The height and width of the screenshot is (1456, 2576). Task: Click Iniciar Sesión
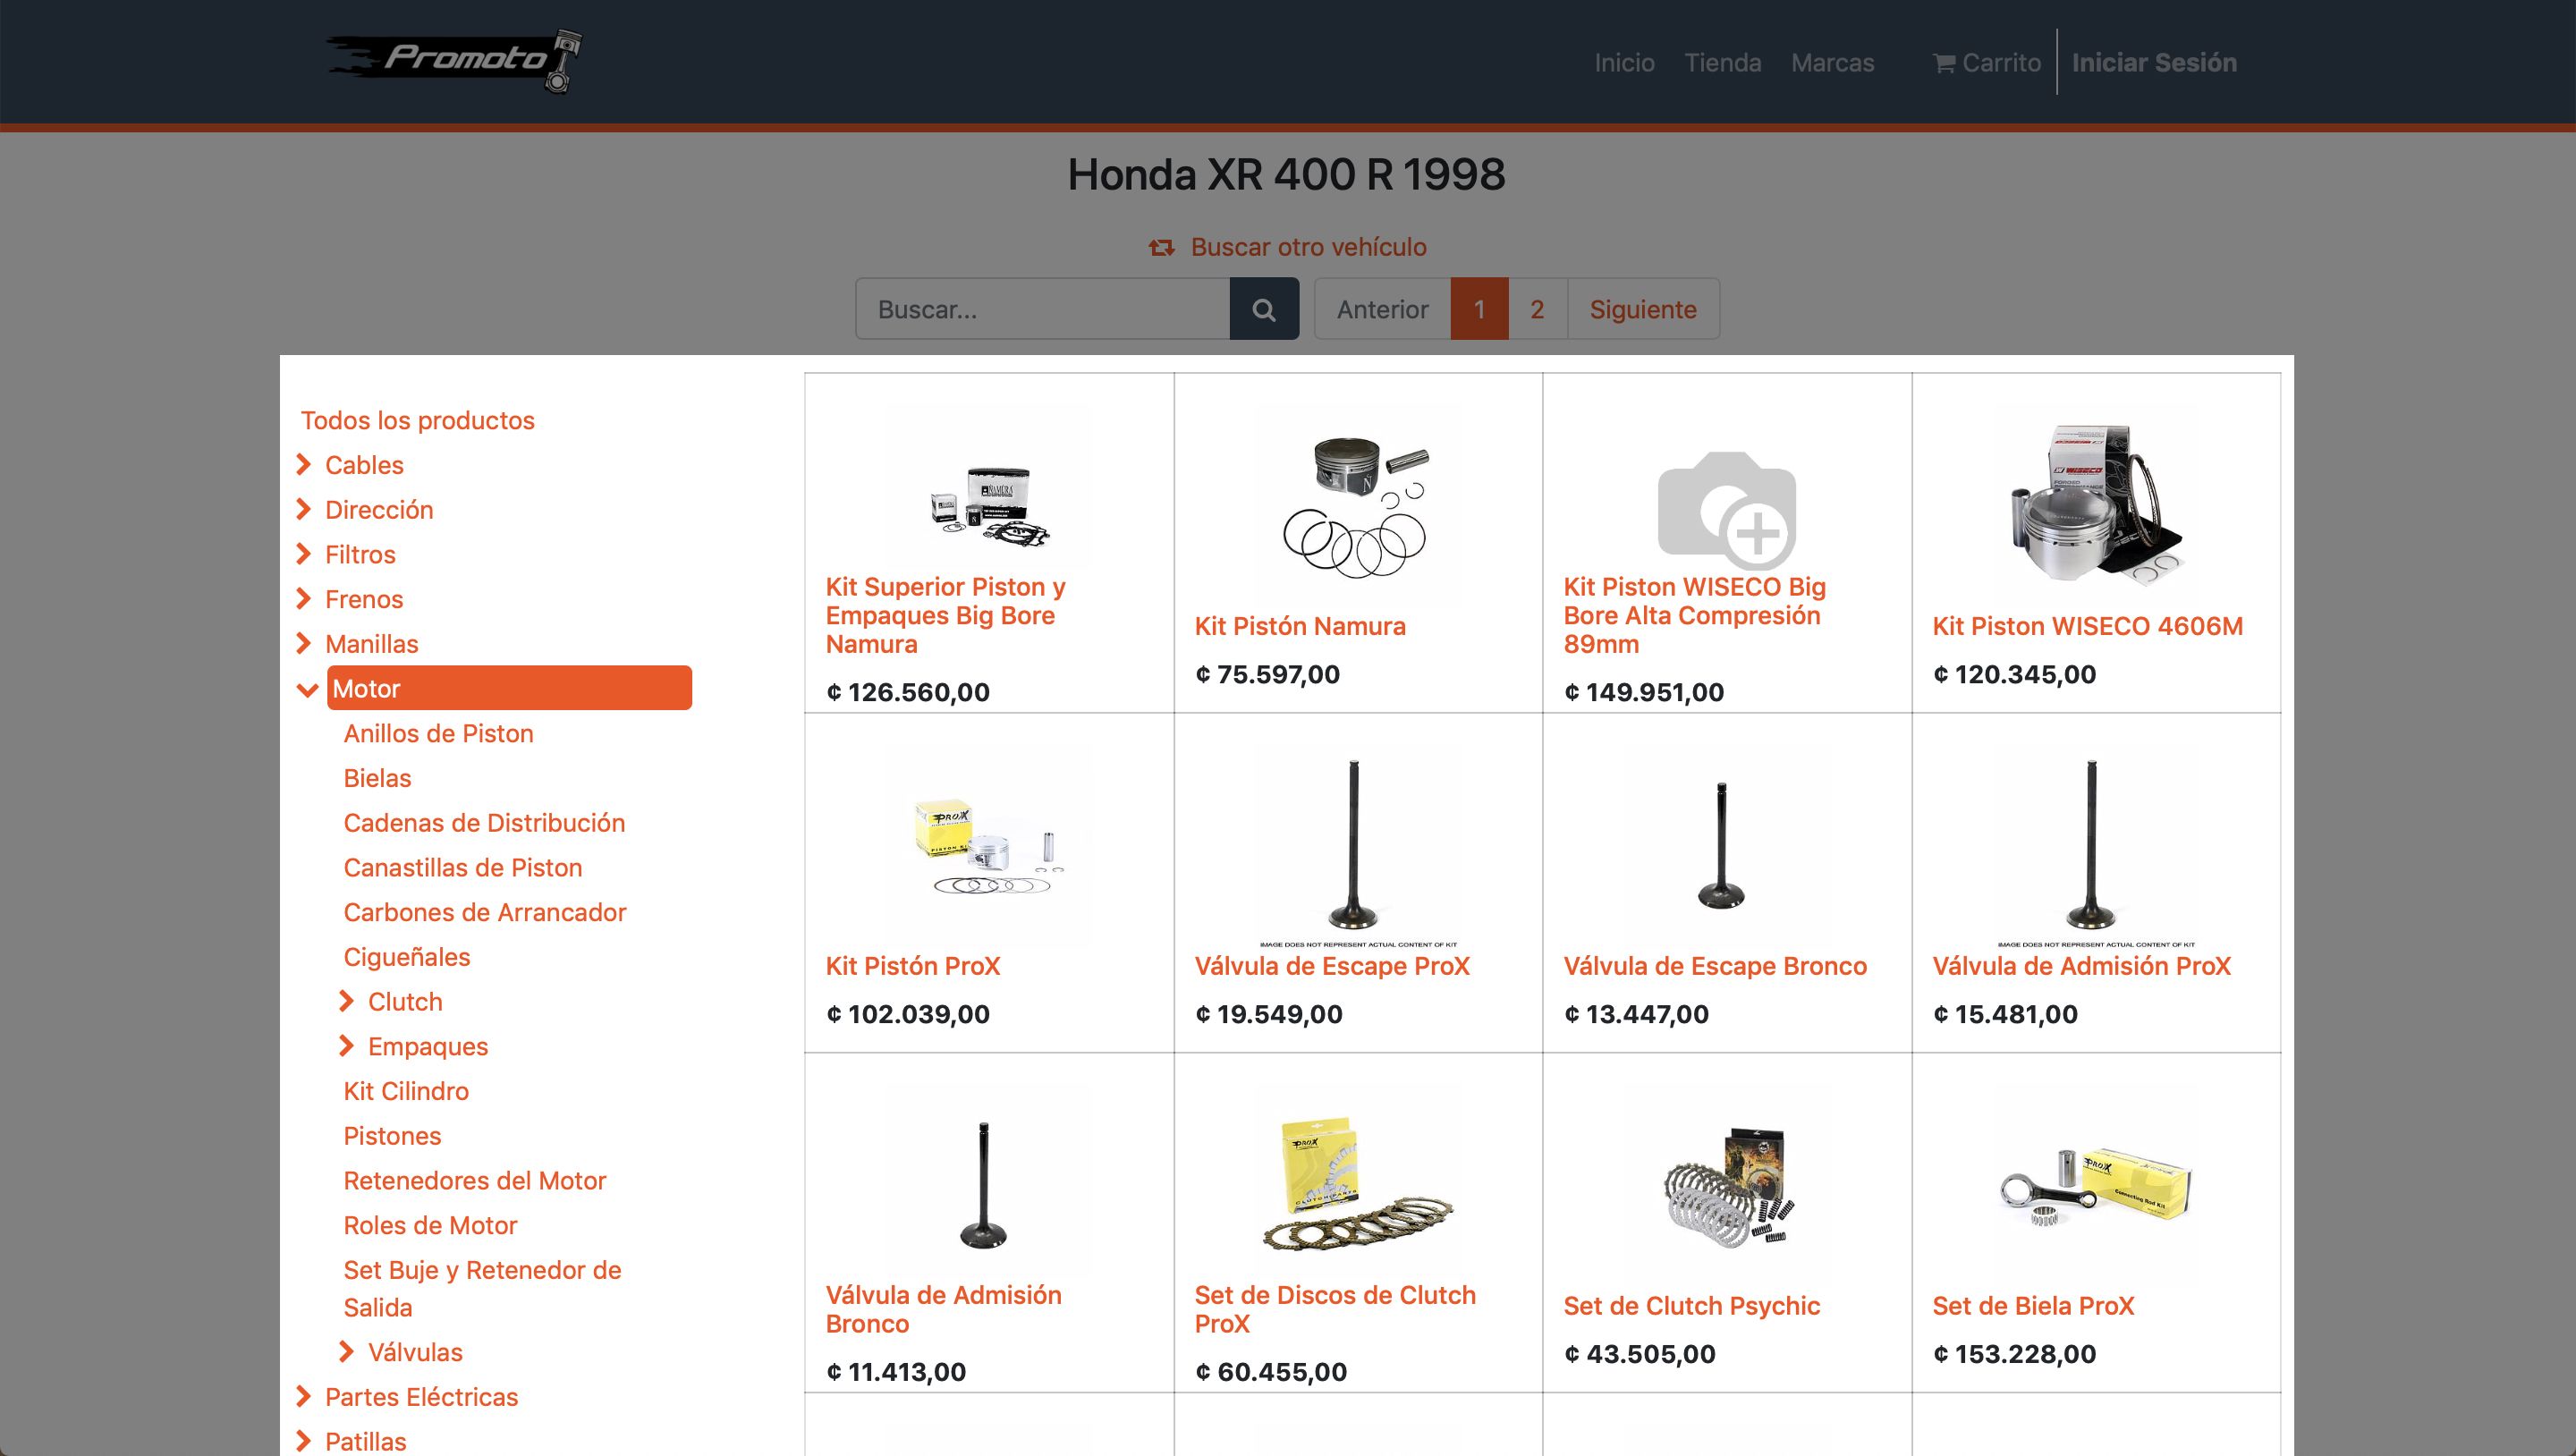pyautogui.click(x=2154, y=63)
